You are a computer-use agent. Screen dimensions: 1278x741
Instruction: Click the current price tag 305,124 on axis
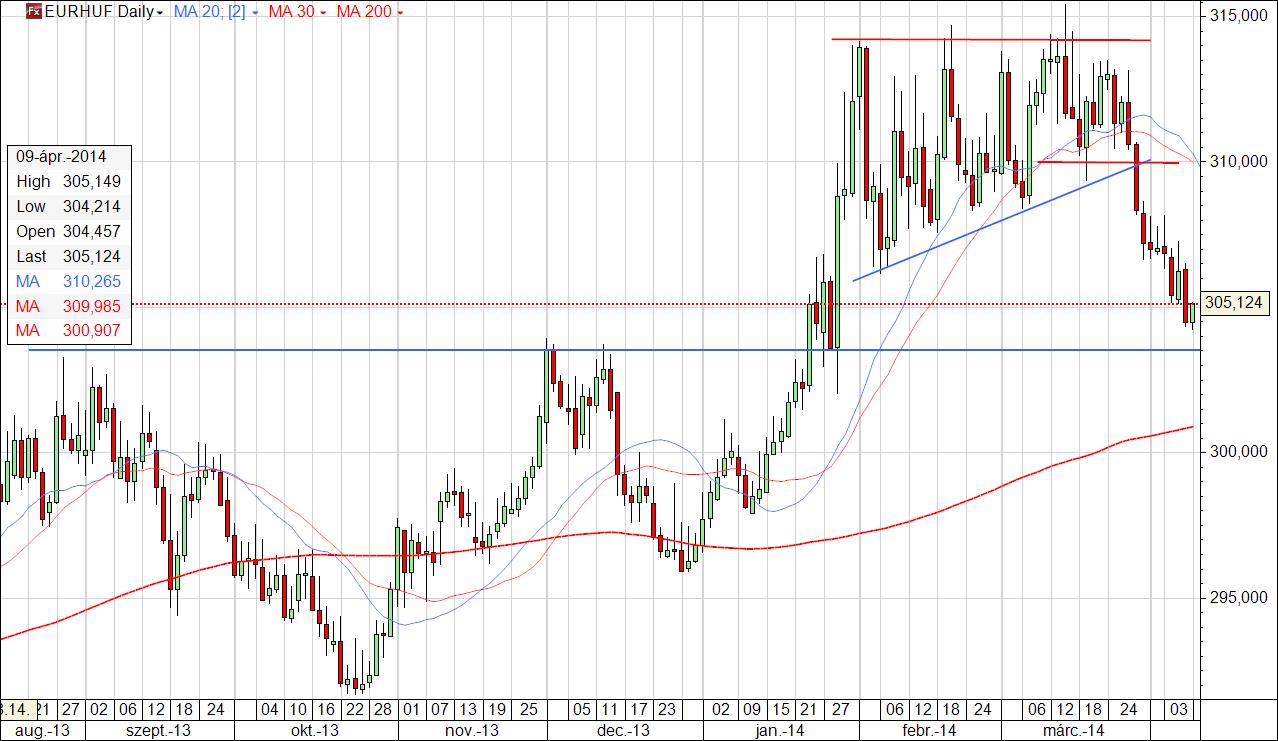[1235, 303]
